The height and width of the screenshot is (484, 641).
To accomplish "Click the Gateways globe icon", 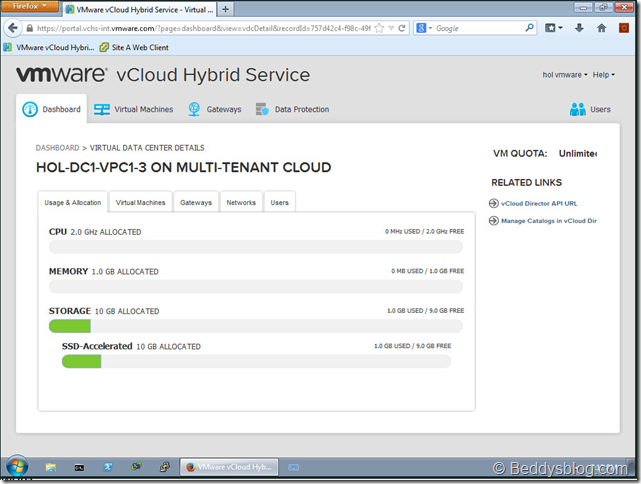I will point(194,109).
